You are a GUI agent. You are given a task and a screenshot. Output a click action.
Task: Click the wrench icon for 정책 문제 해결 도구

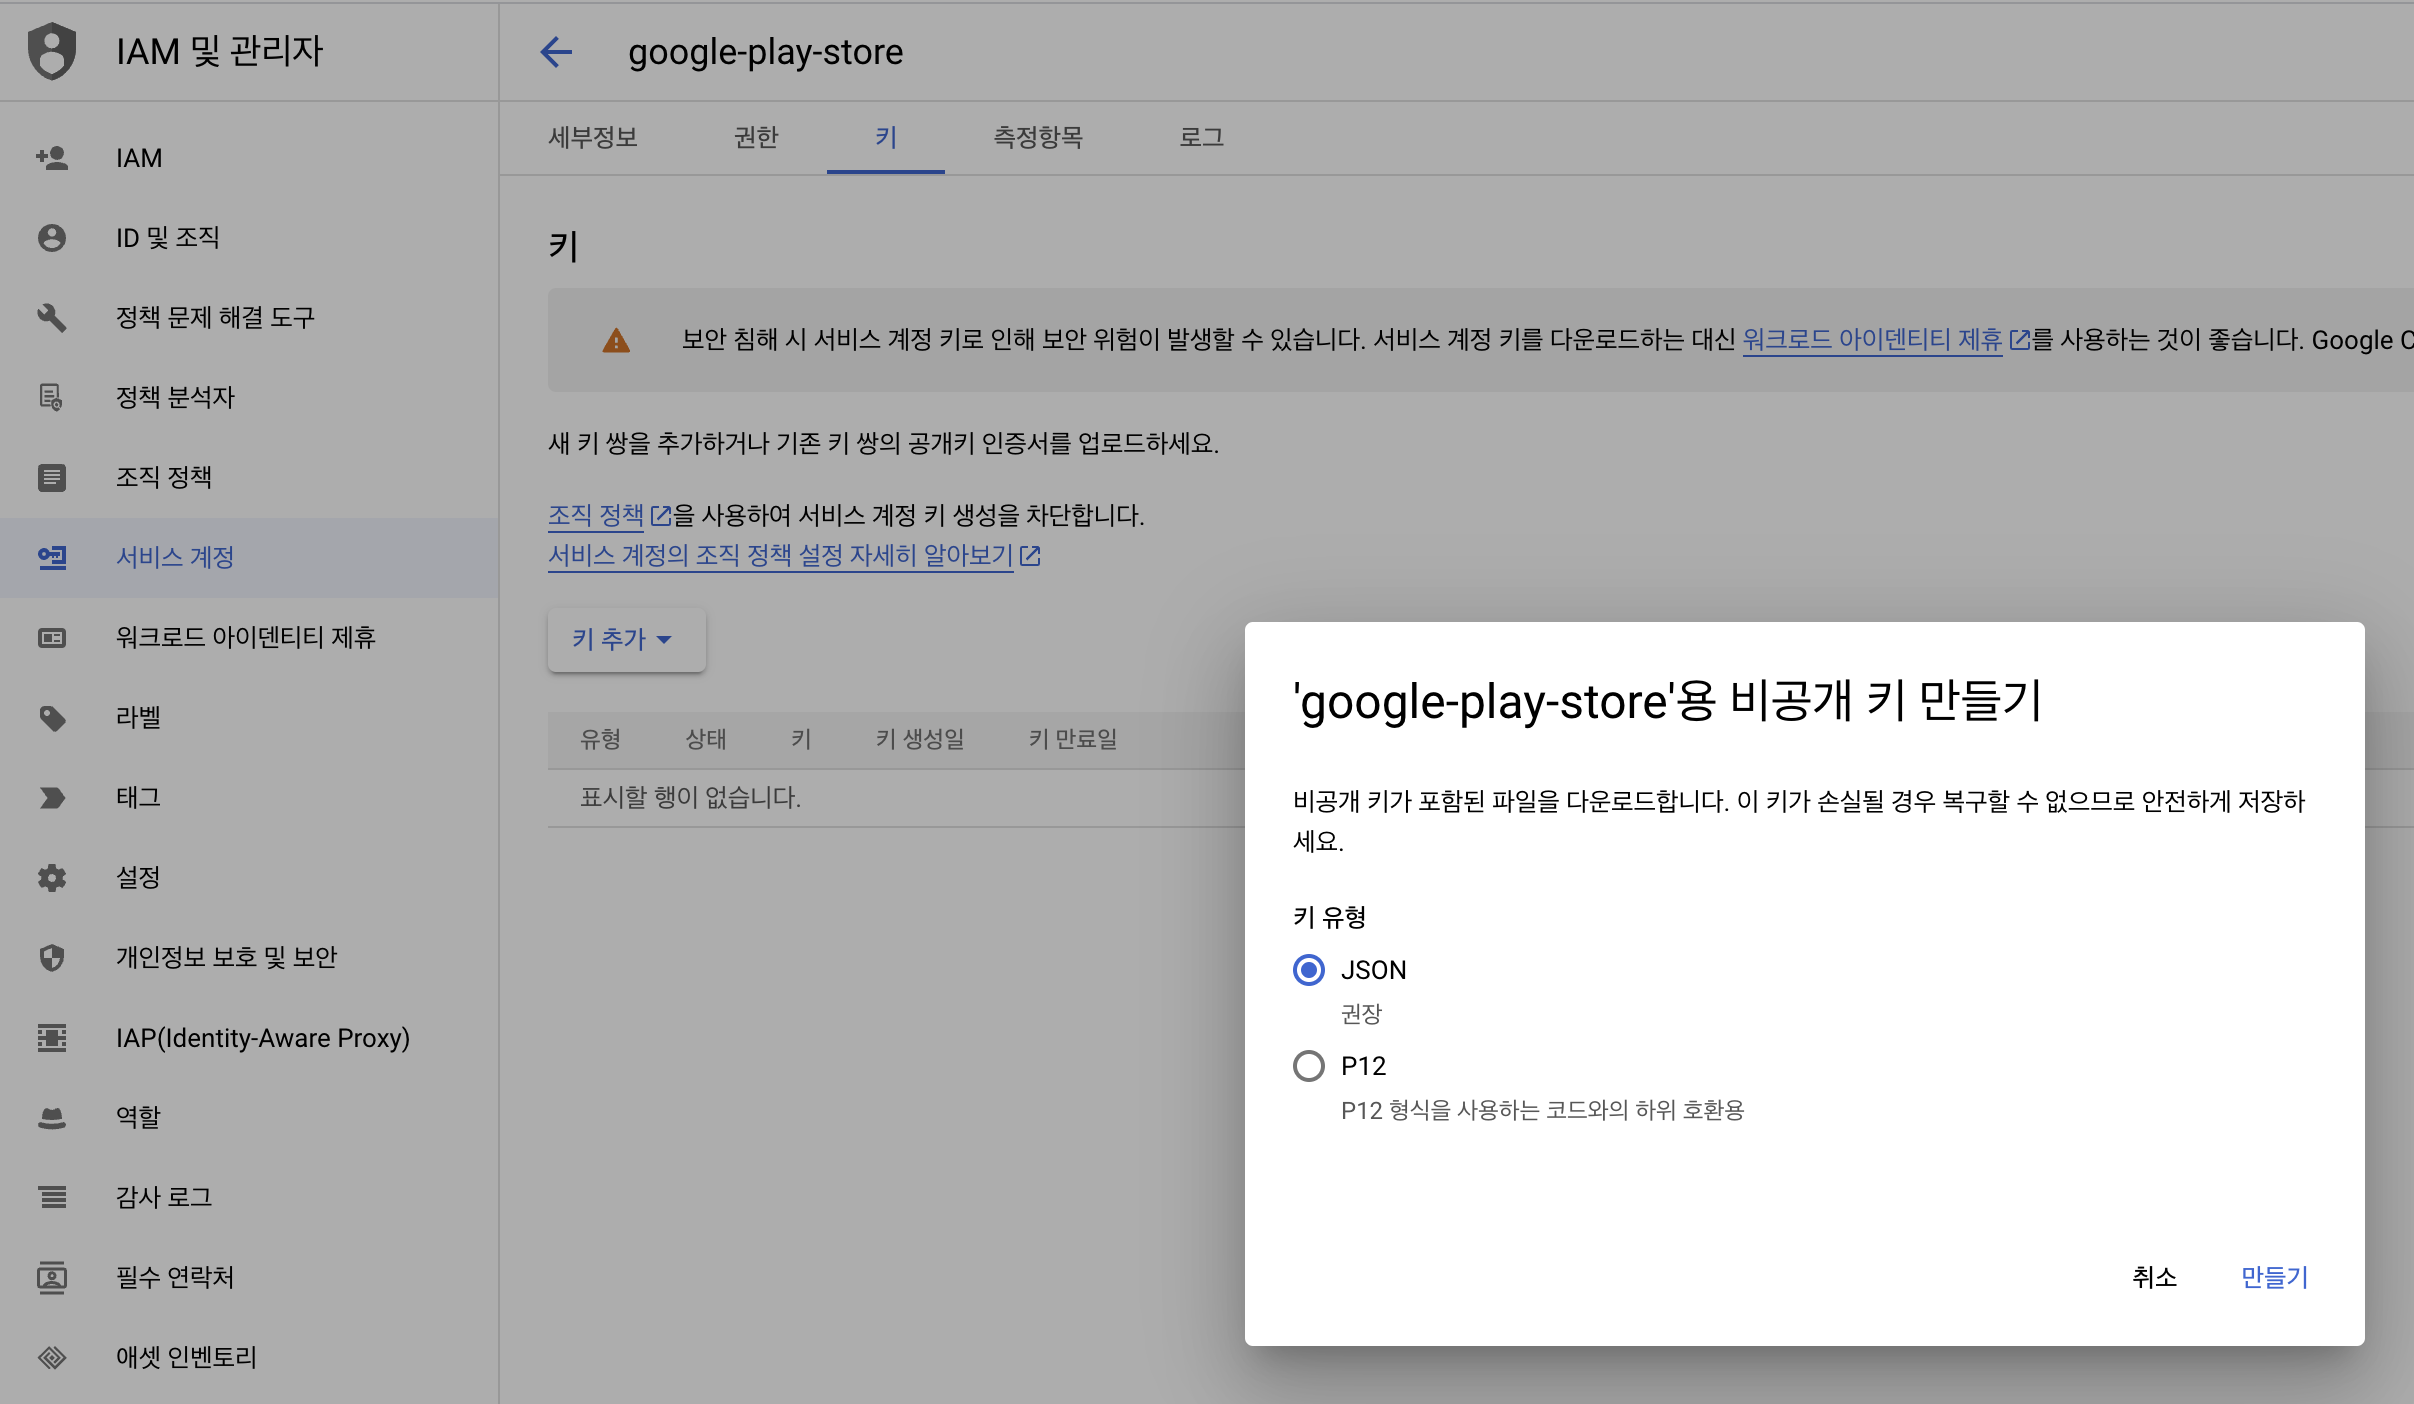[52, 318]
